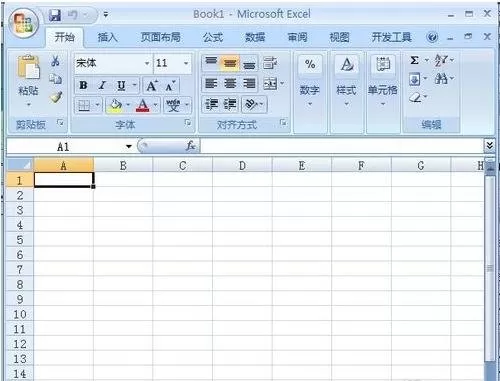Open the 开发工具 ribbon tab

click(391, 37)
